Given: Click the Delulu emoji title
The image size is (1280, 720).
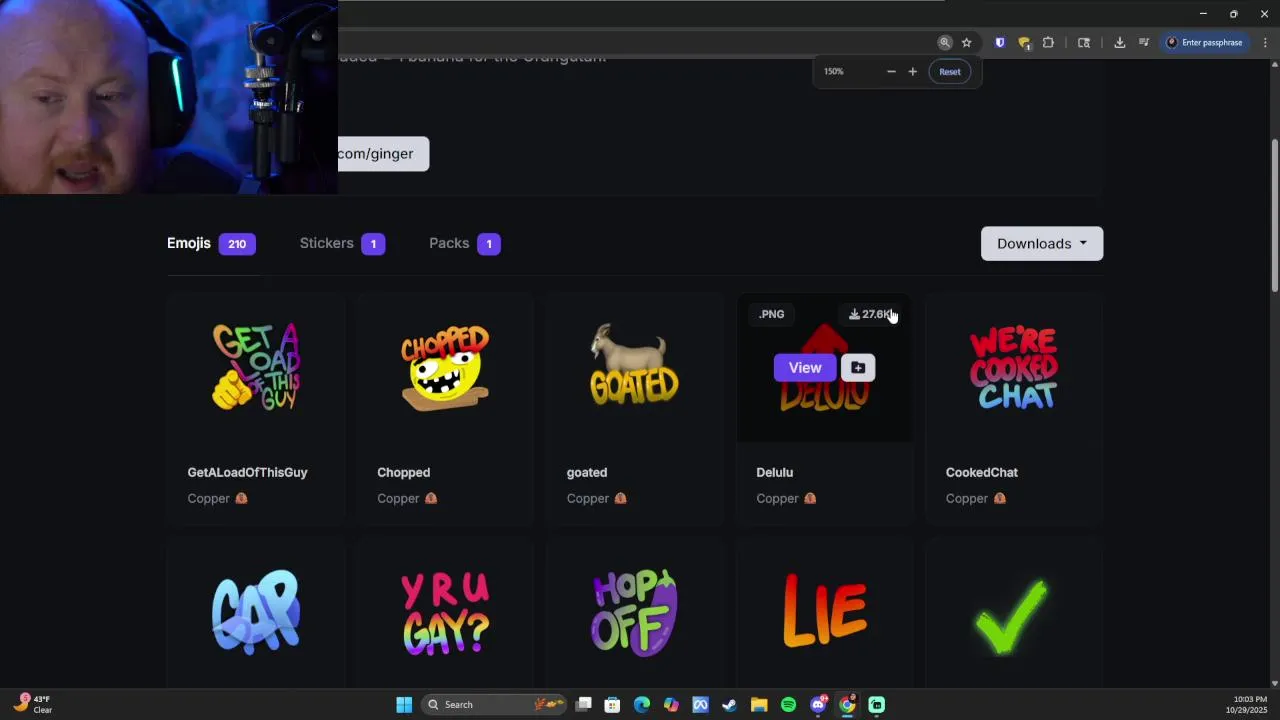Looking at the screenshot, I should coord(774,472).
